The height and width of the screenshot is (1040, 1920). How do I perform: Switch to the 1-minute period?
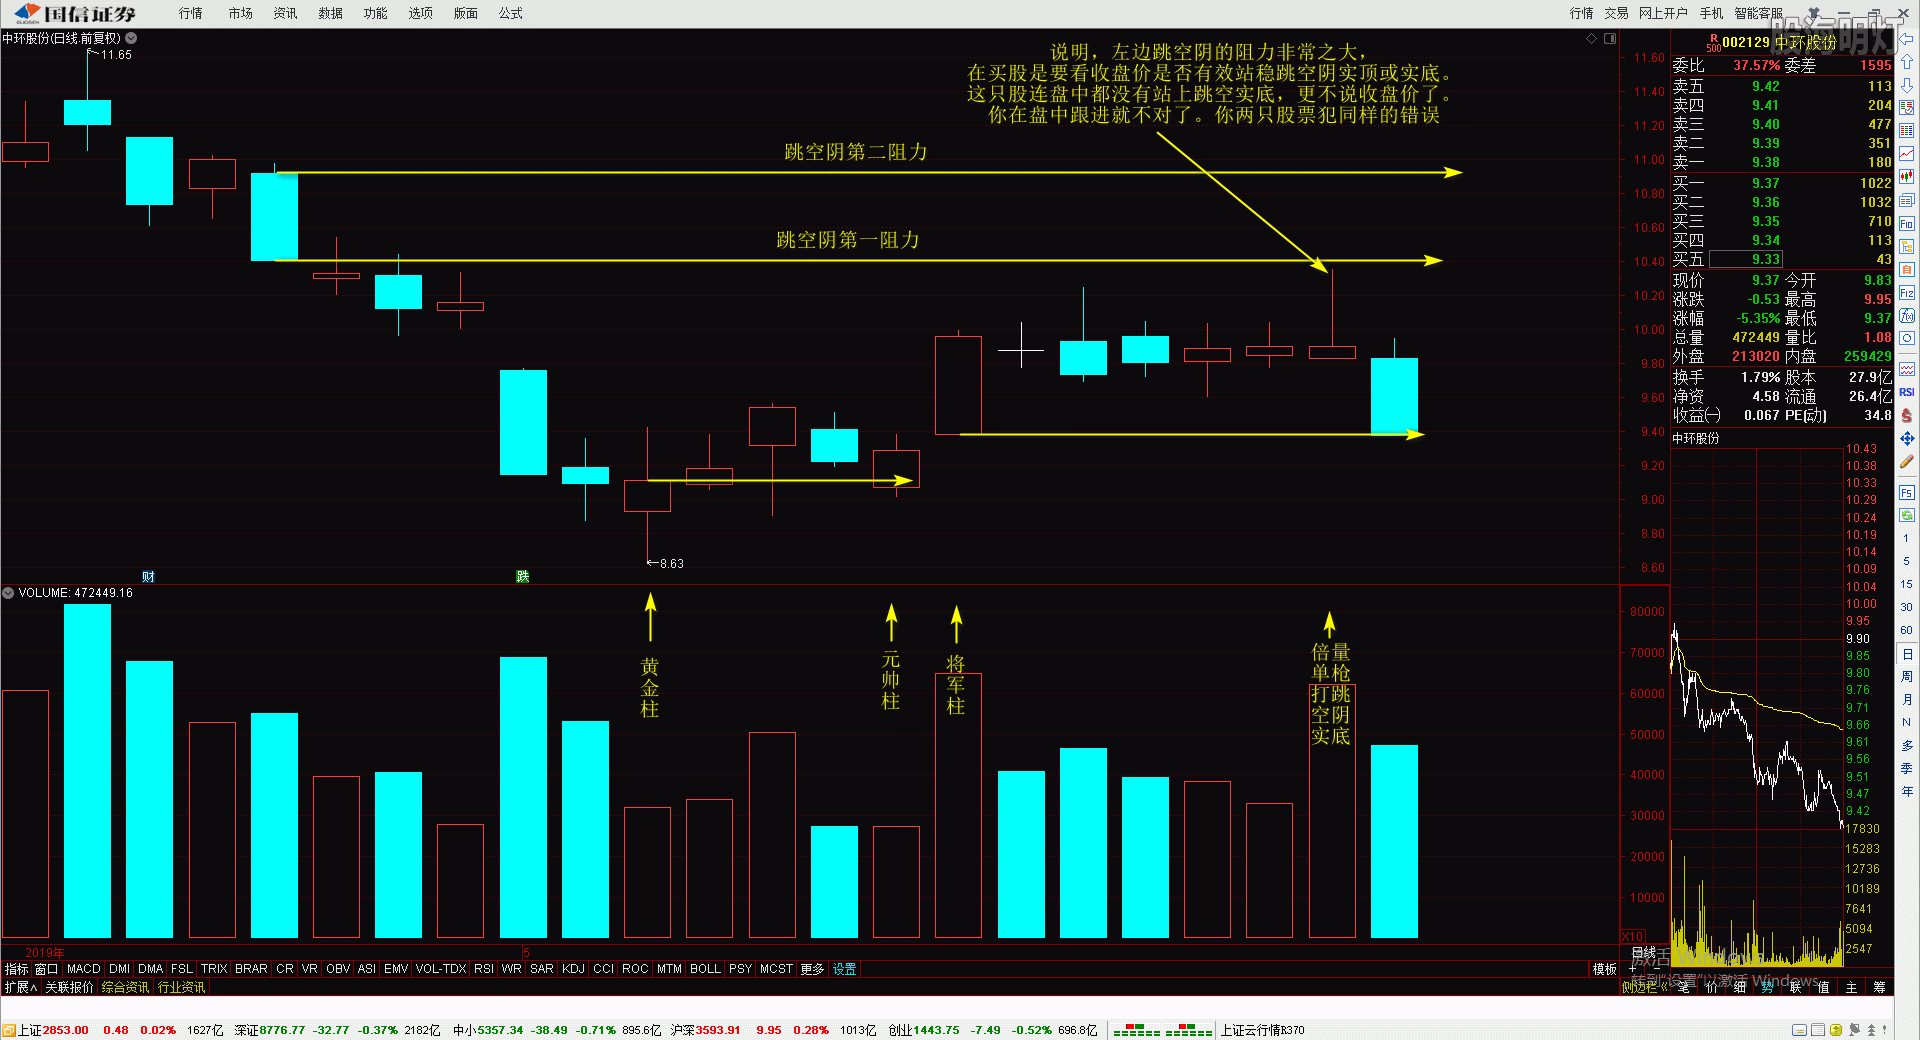tap(1906, 538)
